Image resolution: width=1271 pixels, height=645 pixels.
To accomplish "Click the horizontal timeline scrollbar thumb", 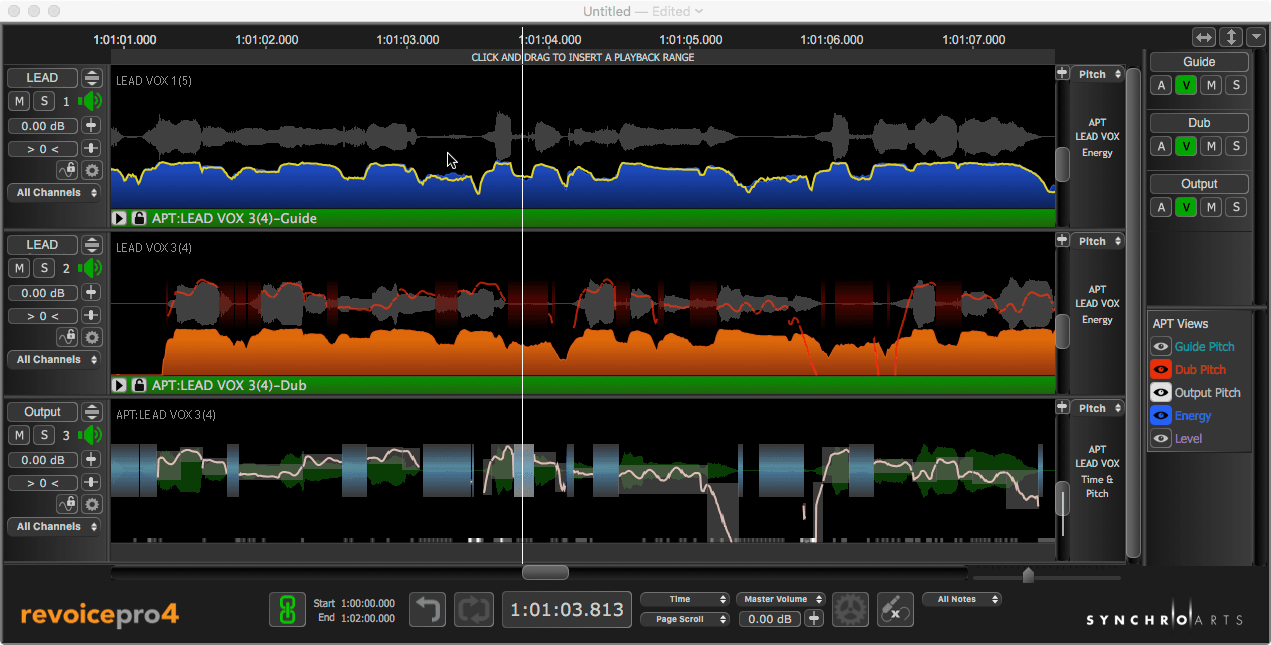I will 545,573.
